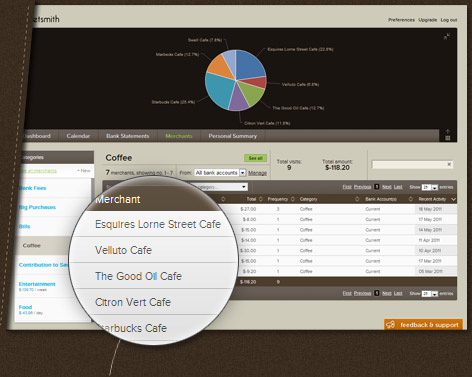Click the green See all button
Image resolution: width=472 pixels, height=377 pixels.
tap(255, 158)
